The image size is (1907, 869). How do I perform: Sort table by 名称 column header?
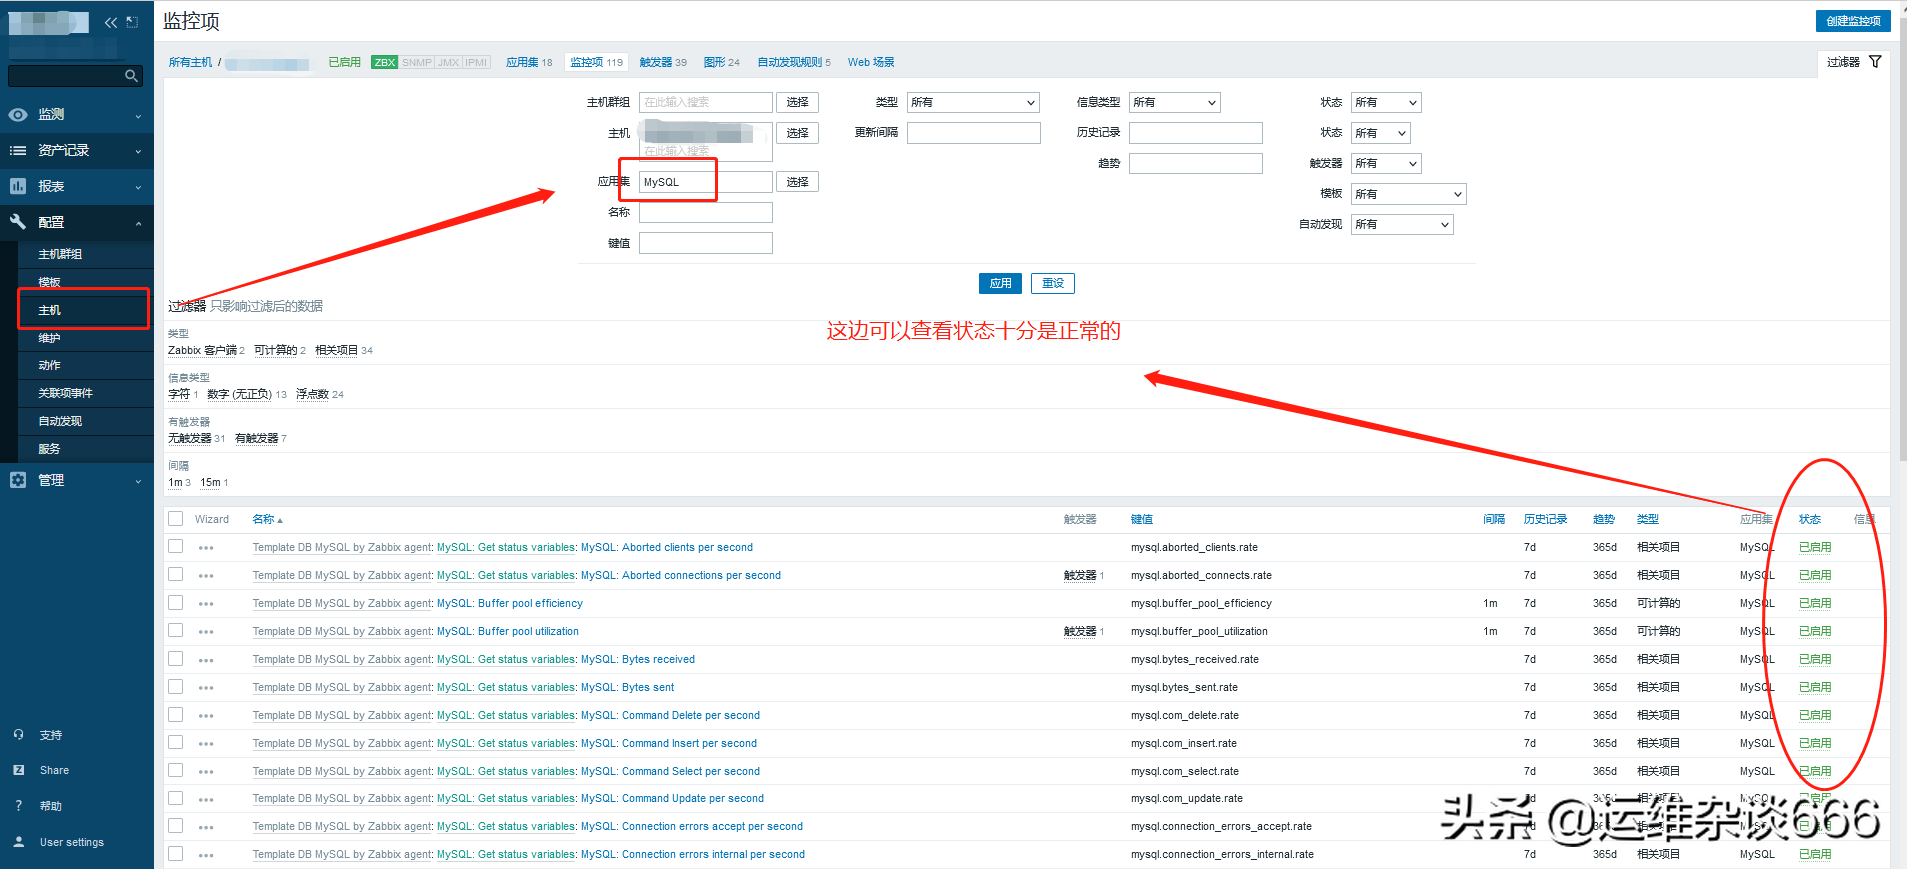pos(267,519)
